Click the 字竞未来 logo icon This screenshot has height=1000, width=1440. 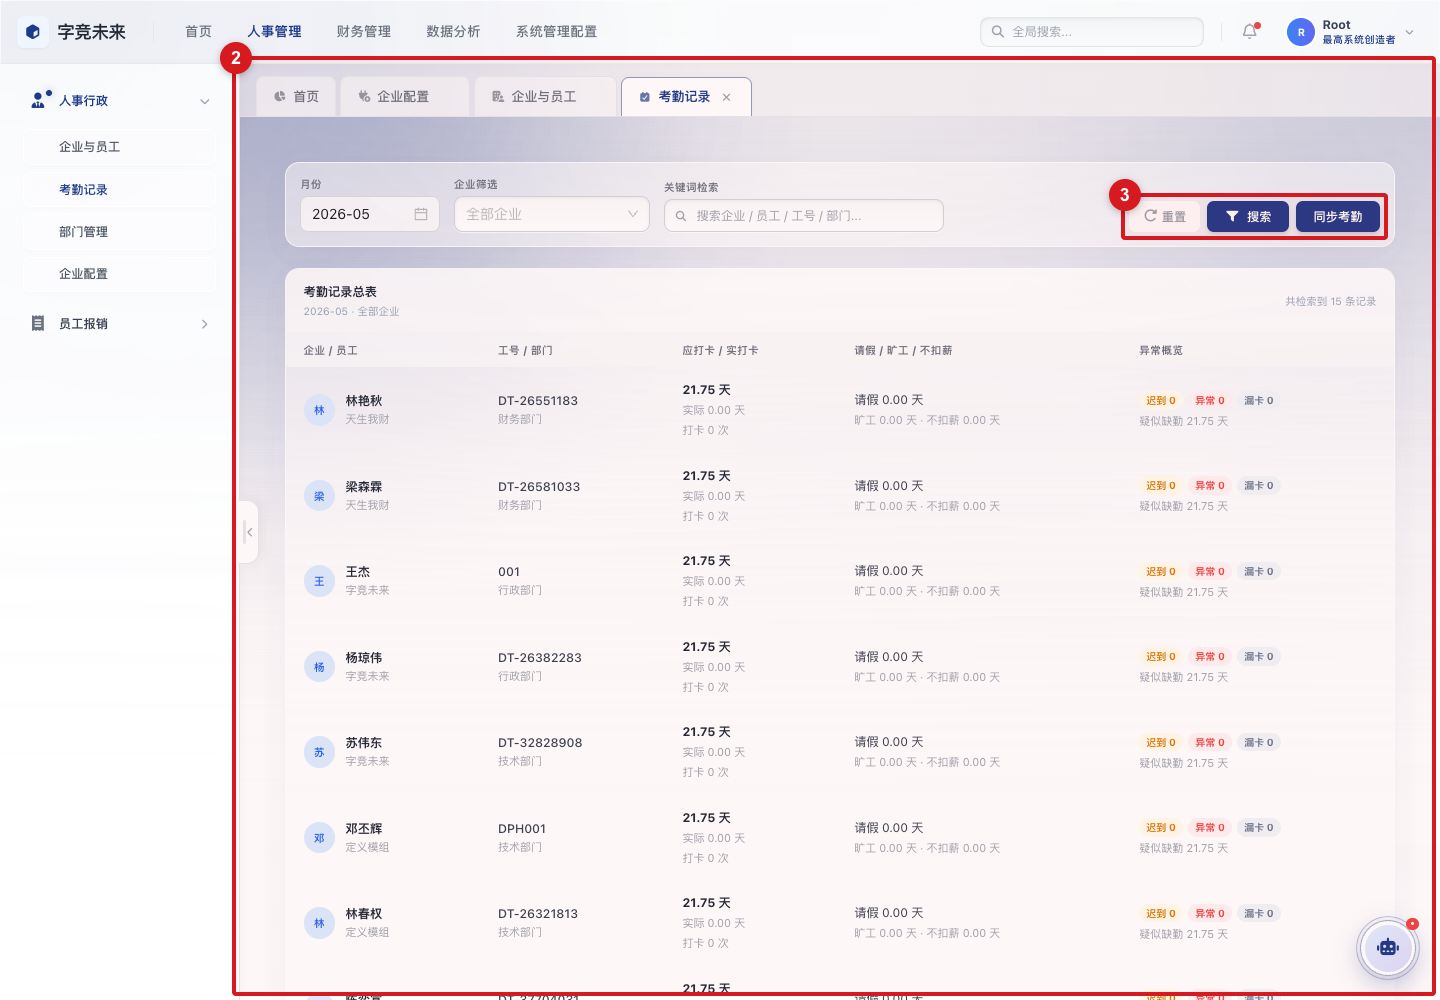tap(33, 32)
